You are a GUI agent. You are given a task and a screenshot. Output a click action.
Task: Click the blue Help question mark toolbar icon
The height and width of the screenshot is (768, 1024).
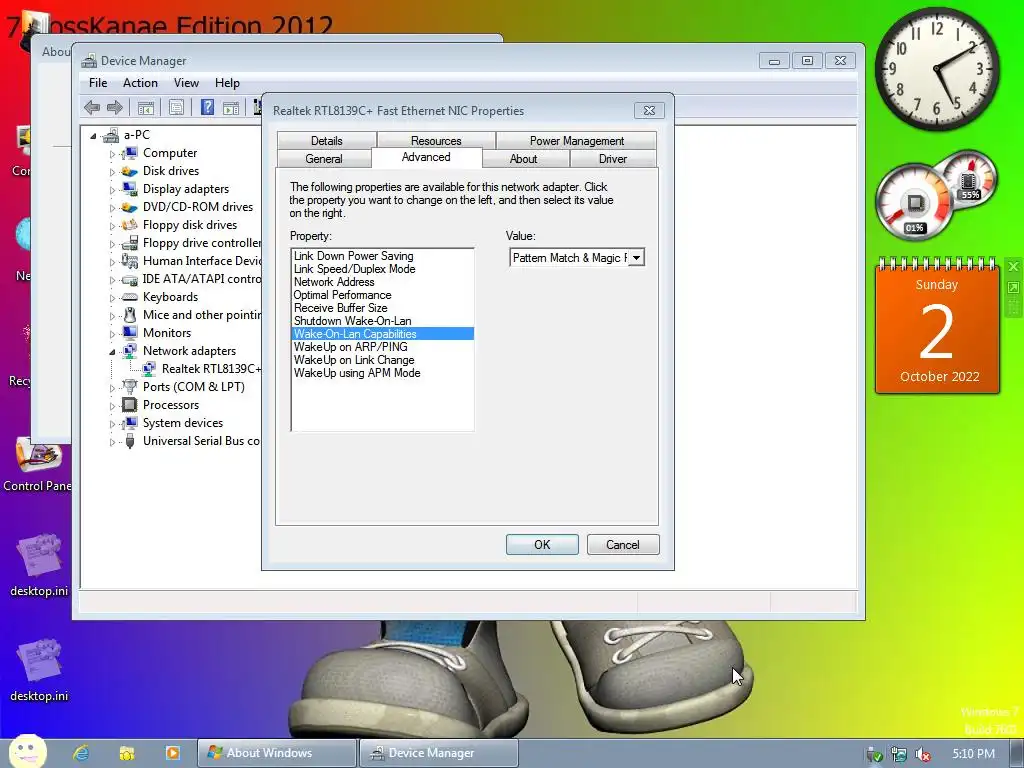click(x=207, y=107)
